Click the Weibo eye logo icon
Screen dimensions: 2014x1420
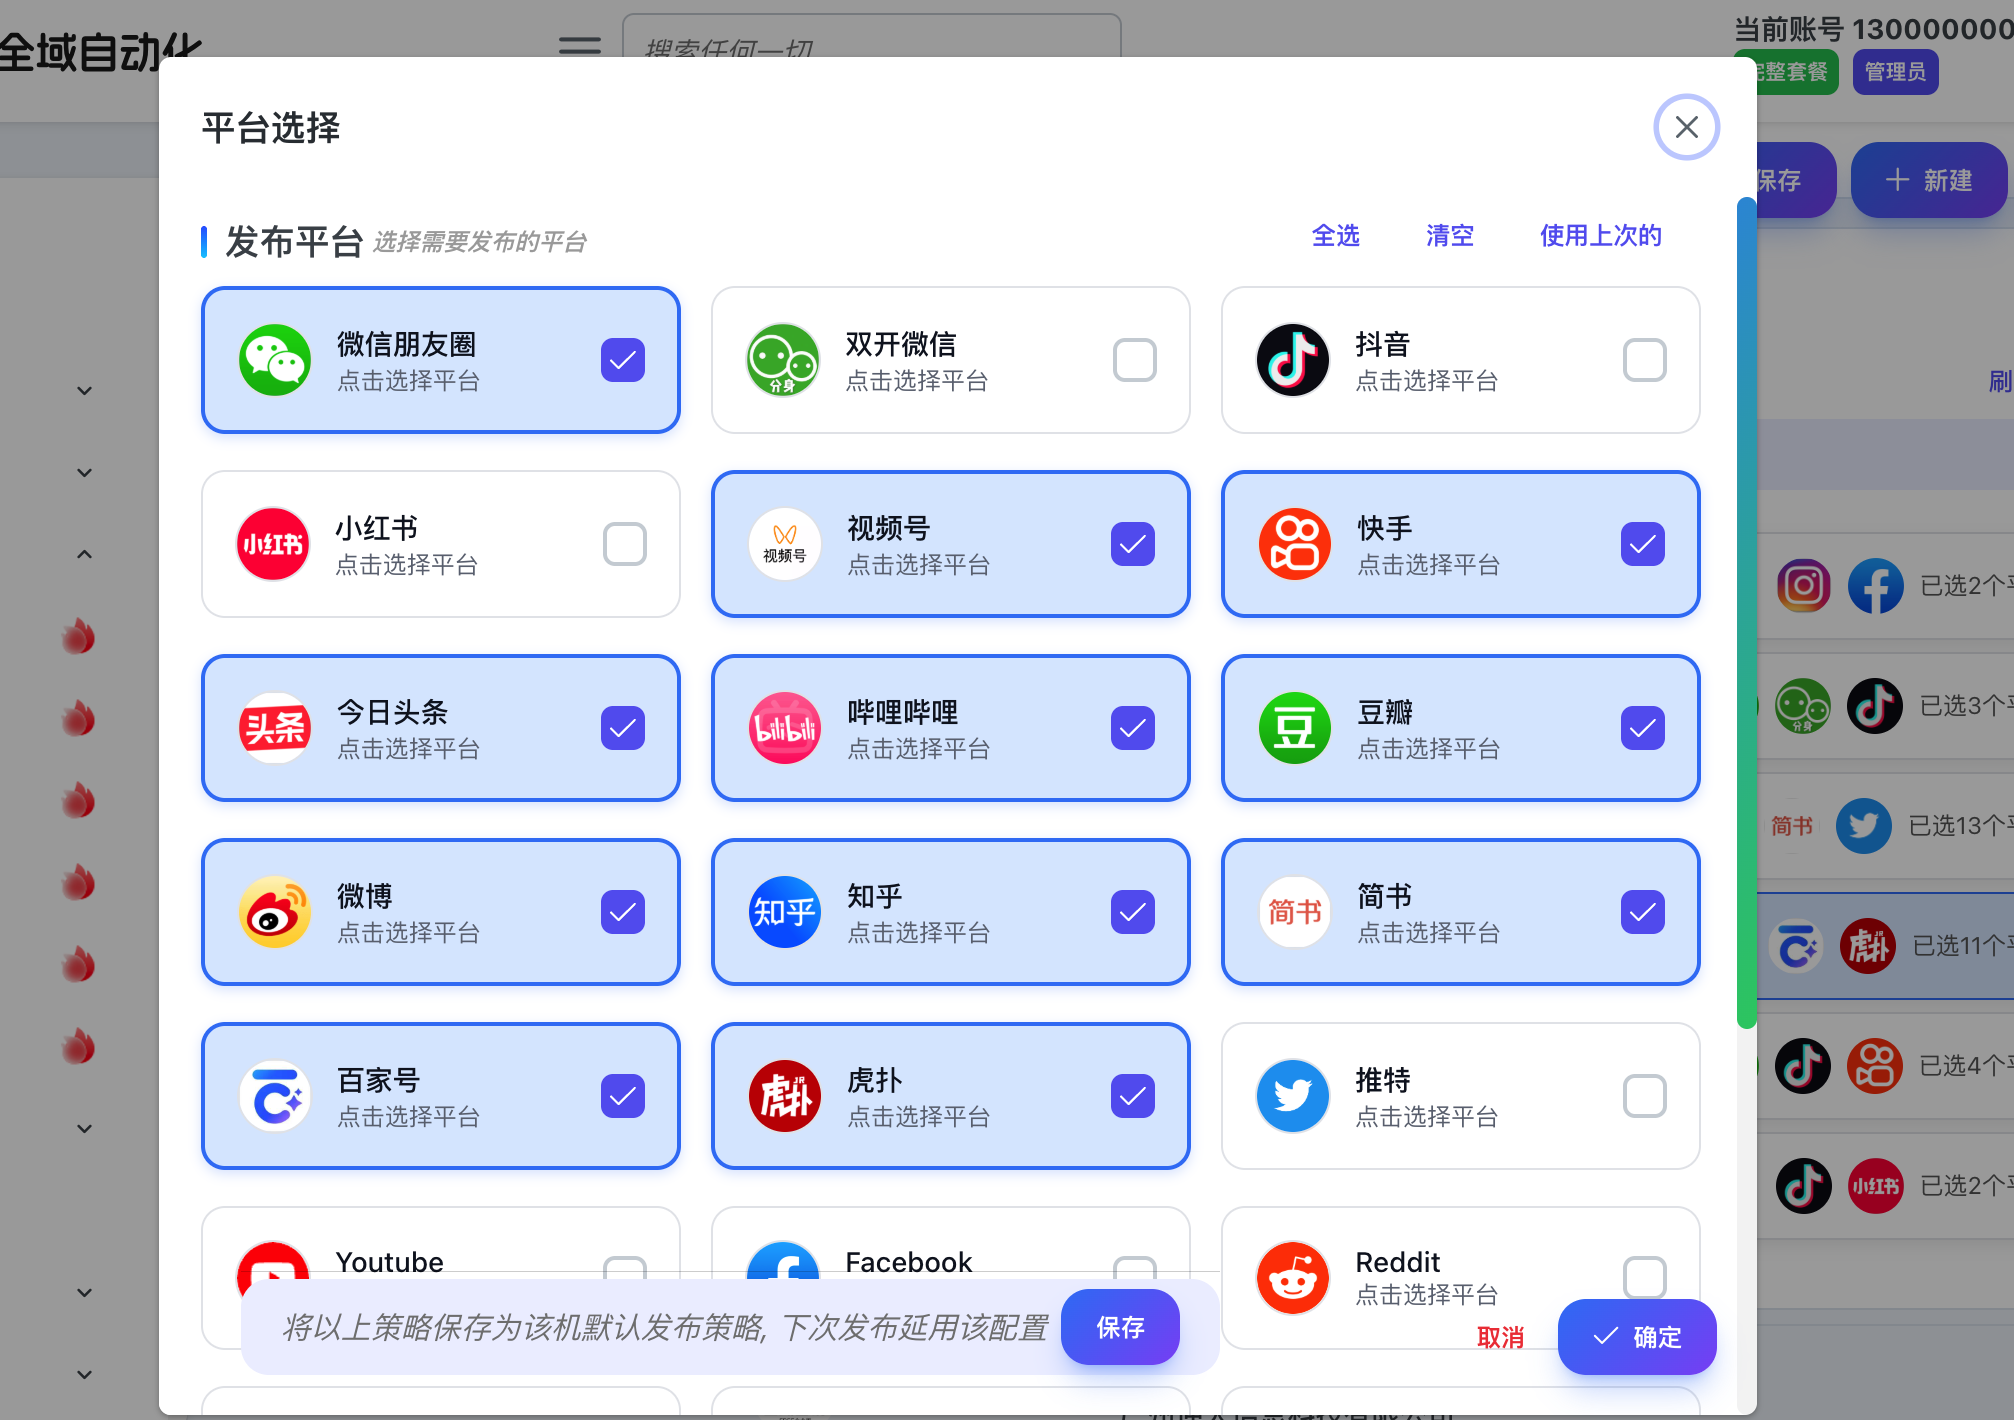pyautogui.click(x=274, y=912)
